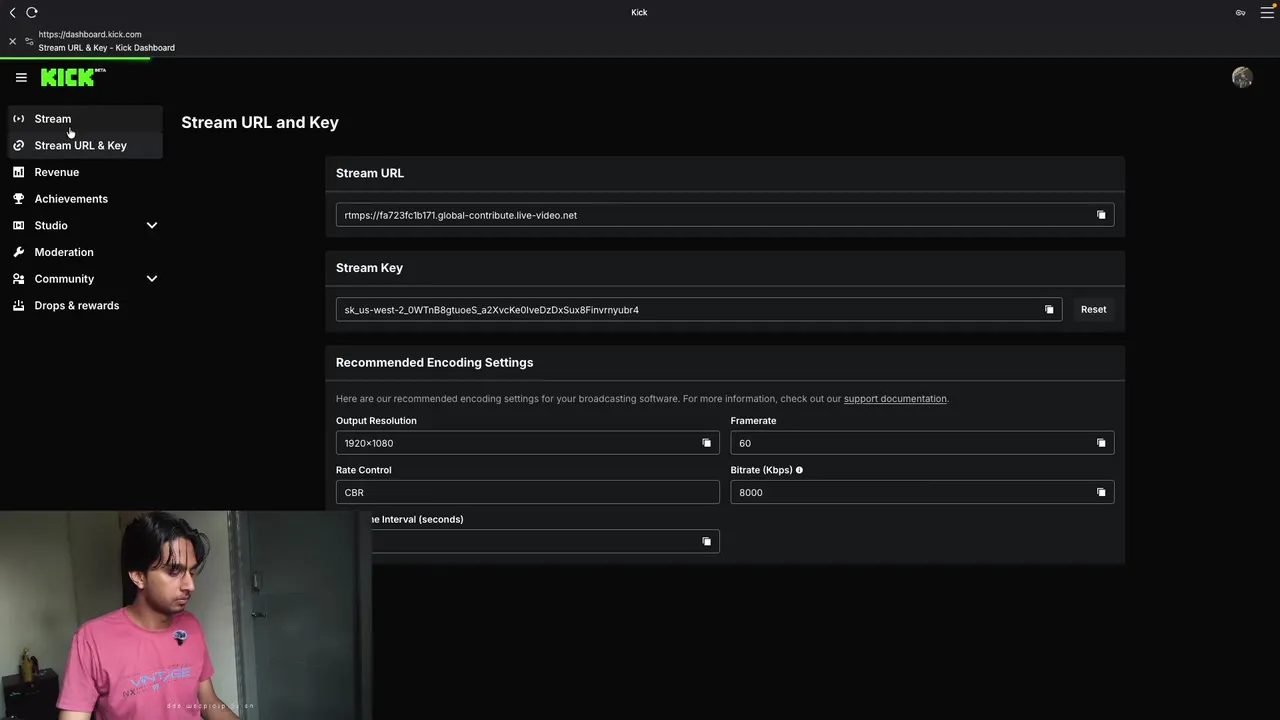Click the Stream sidebar icon
The width and height of the screenshot is (1280, 720).
[x=18, y=118]
